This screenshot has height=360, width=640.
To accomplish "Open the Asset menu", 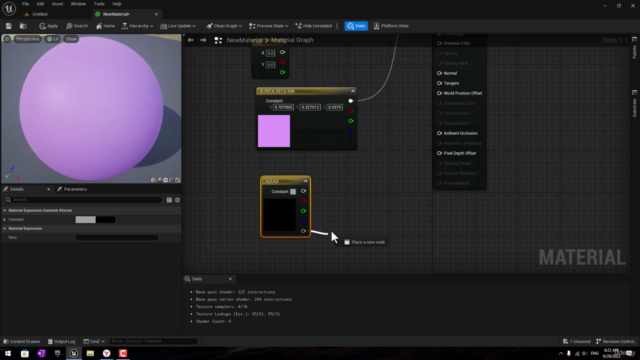I will tap(57, 4).
